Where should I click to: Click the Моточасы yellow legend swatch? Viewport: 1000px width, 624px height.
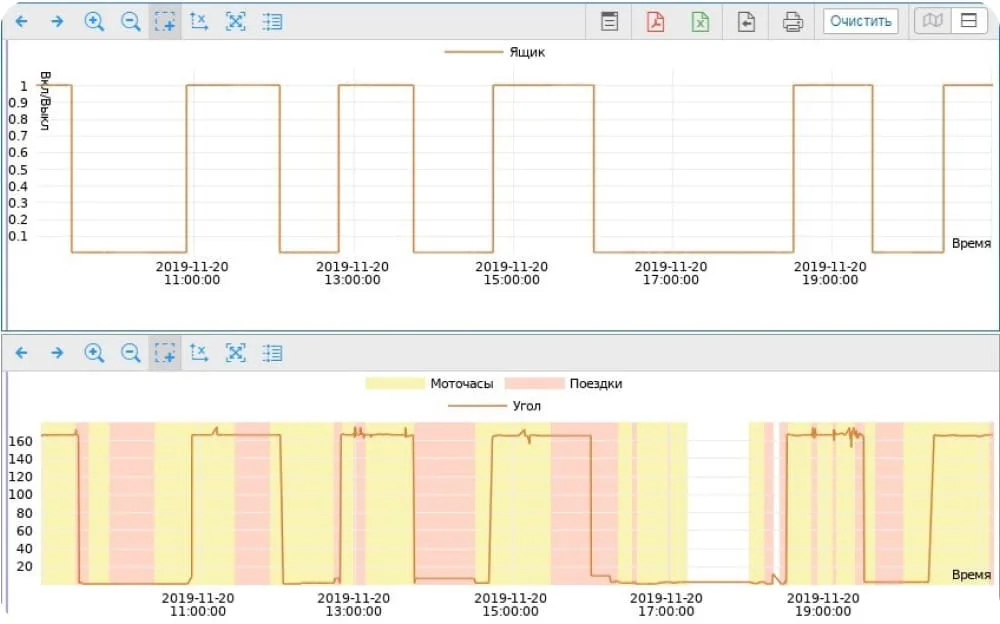click(395, 383)
